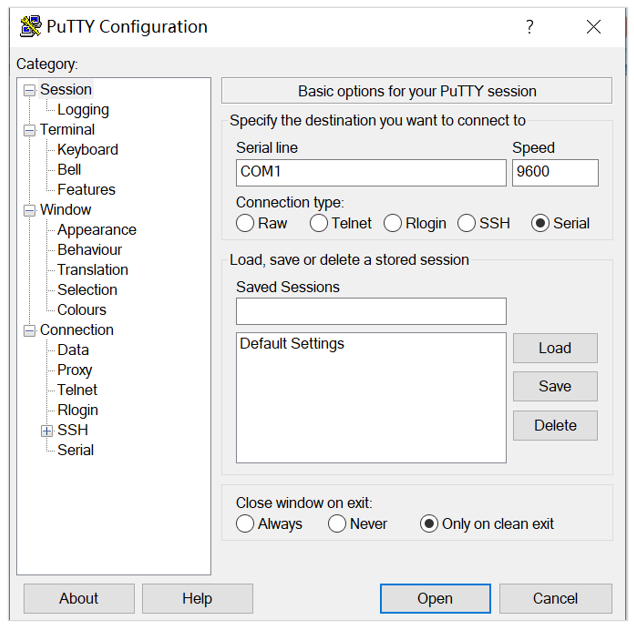Viewport: 634px width, 629px height.
Task: Collapse the Session tree node
Action: [29, 90]
